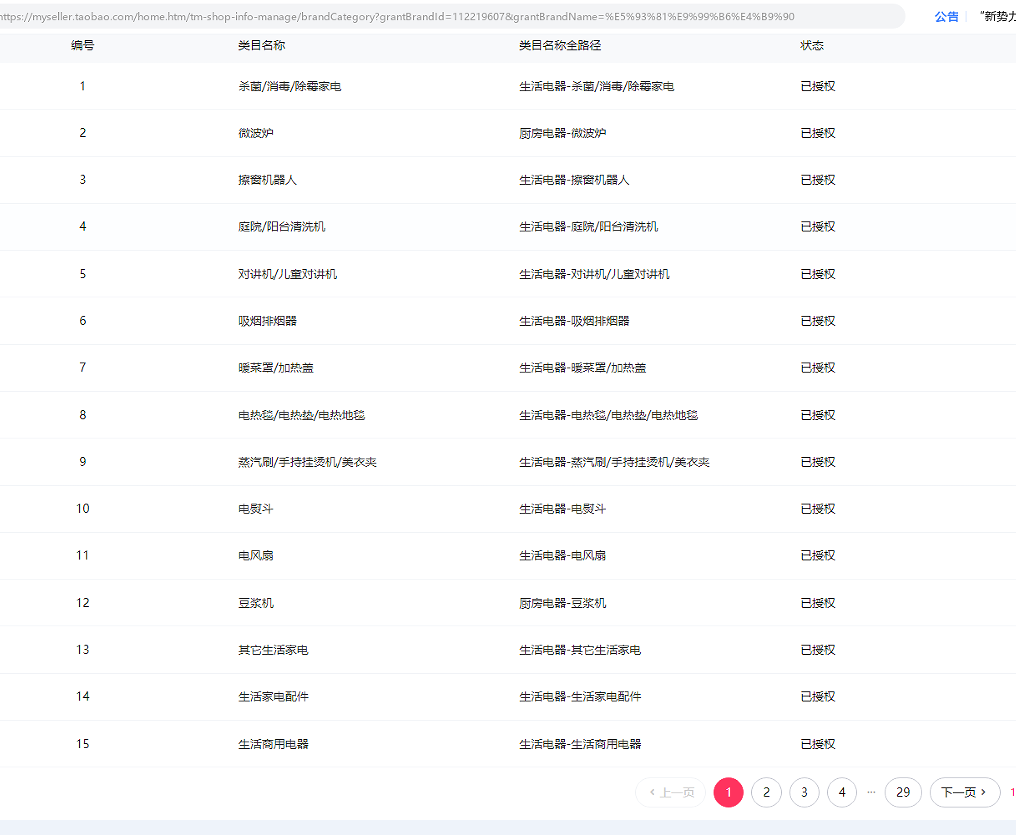Select page 4 in the pager
The width and height of the screenshot is (1016, 835).
(841, 792)
